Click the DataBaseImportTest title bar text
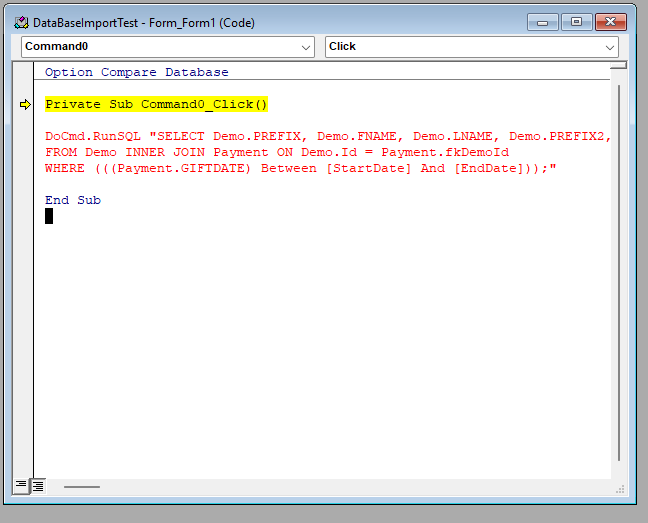The width and height of the screenshot is (648, 523). pos(144,23)
